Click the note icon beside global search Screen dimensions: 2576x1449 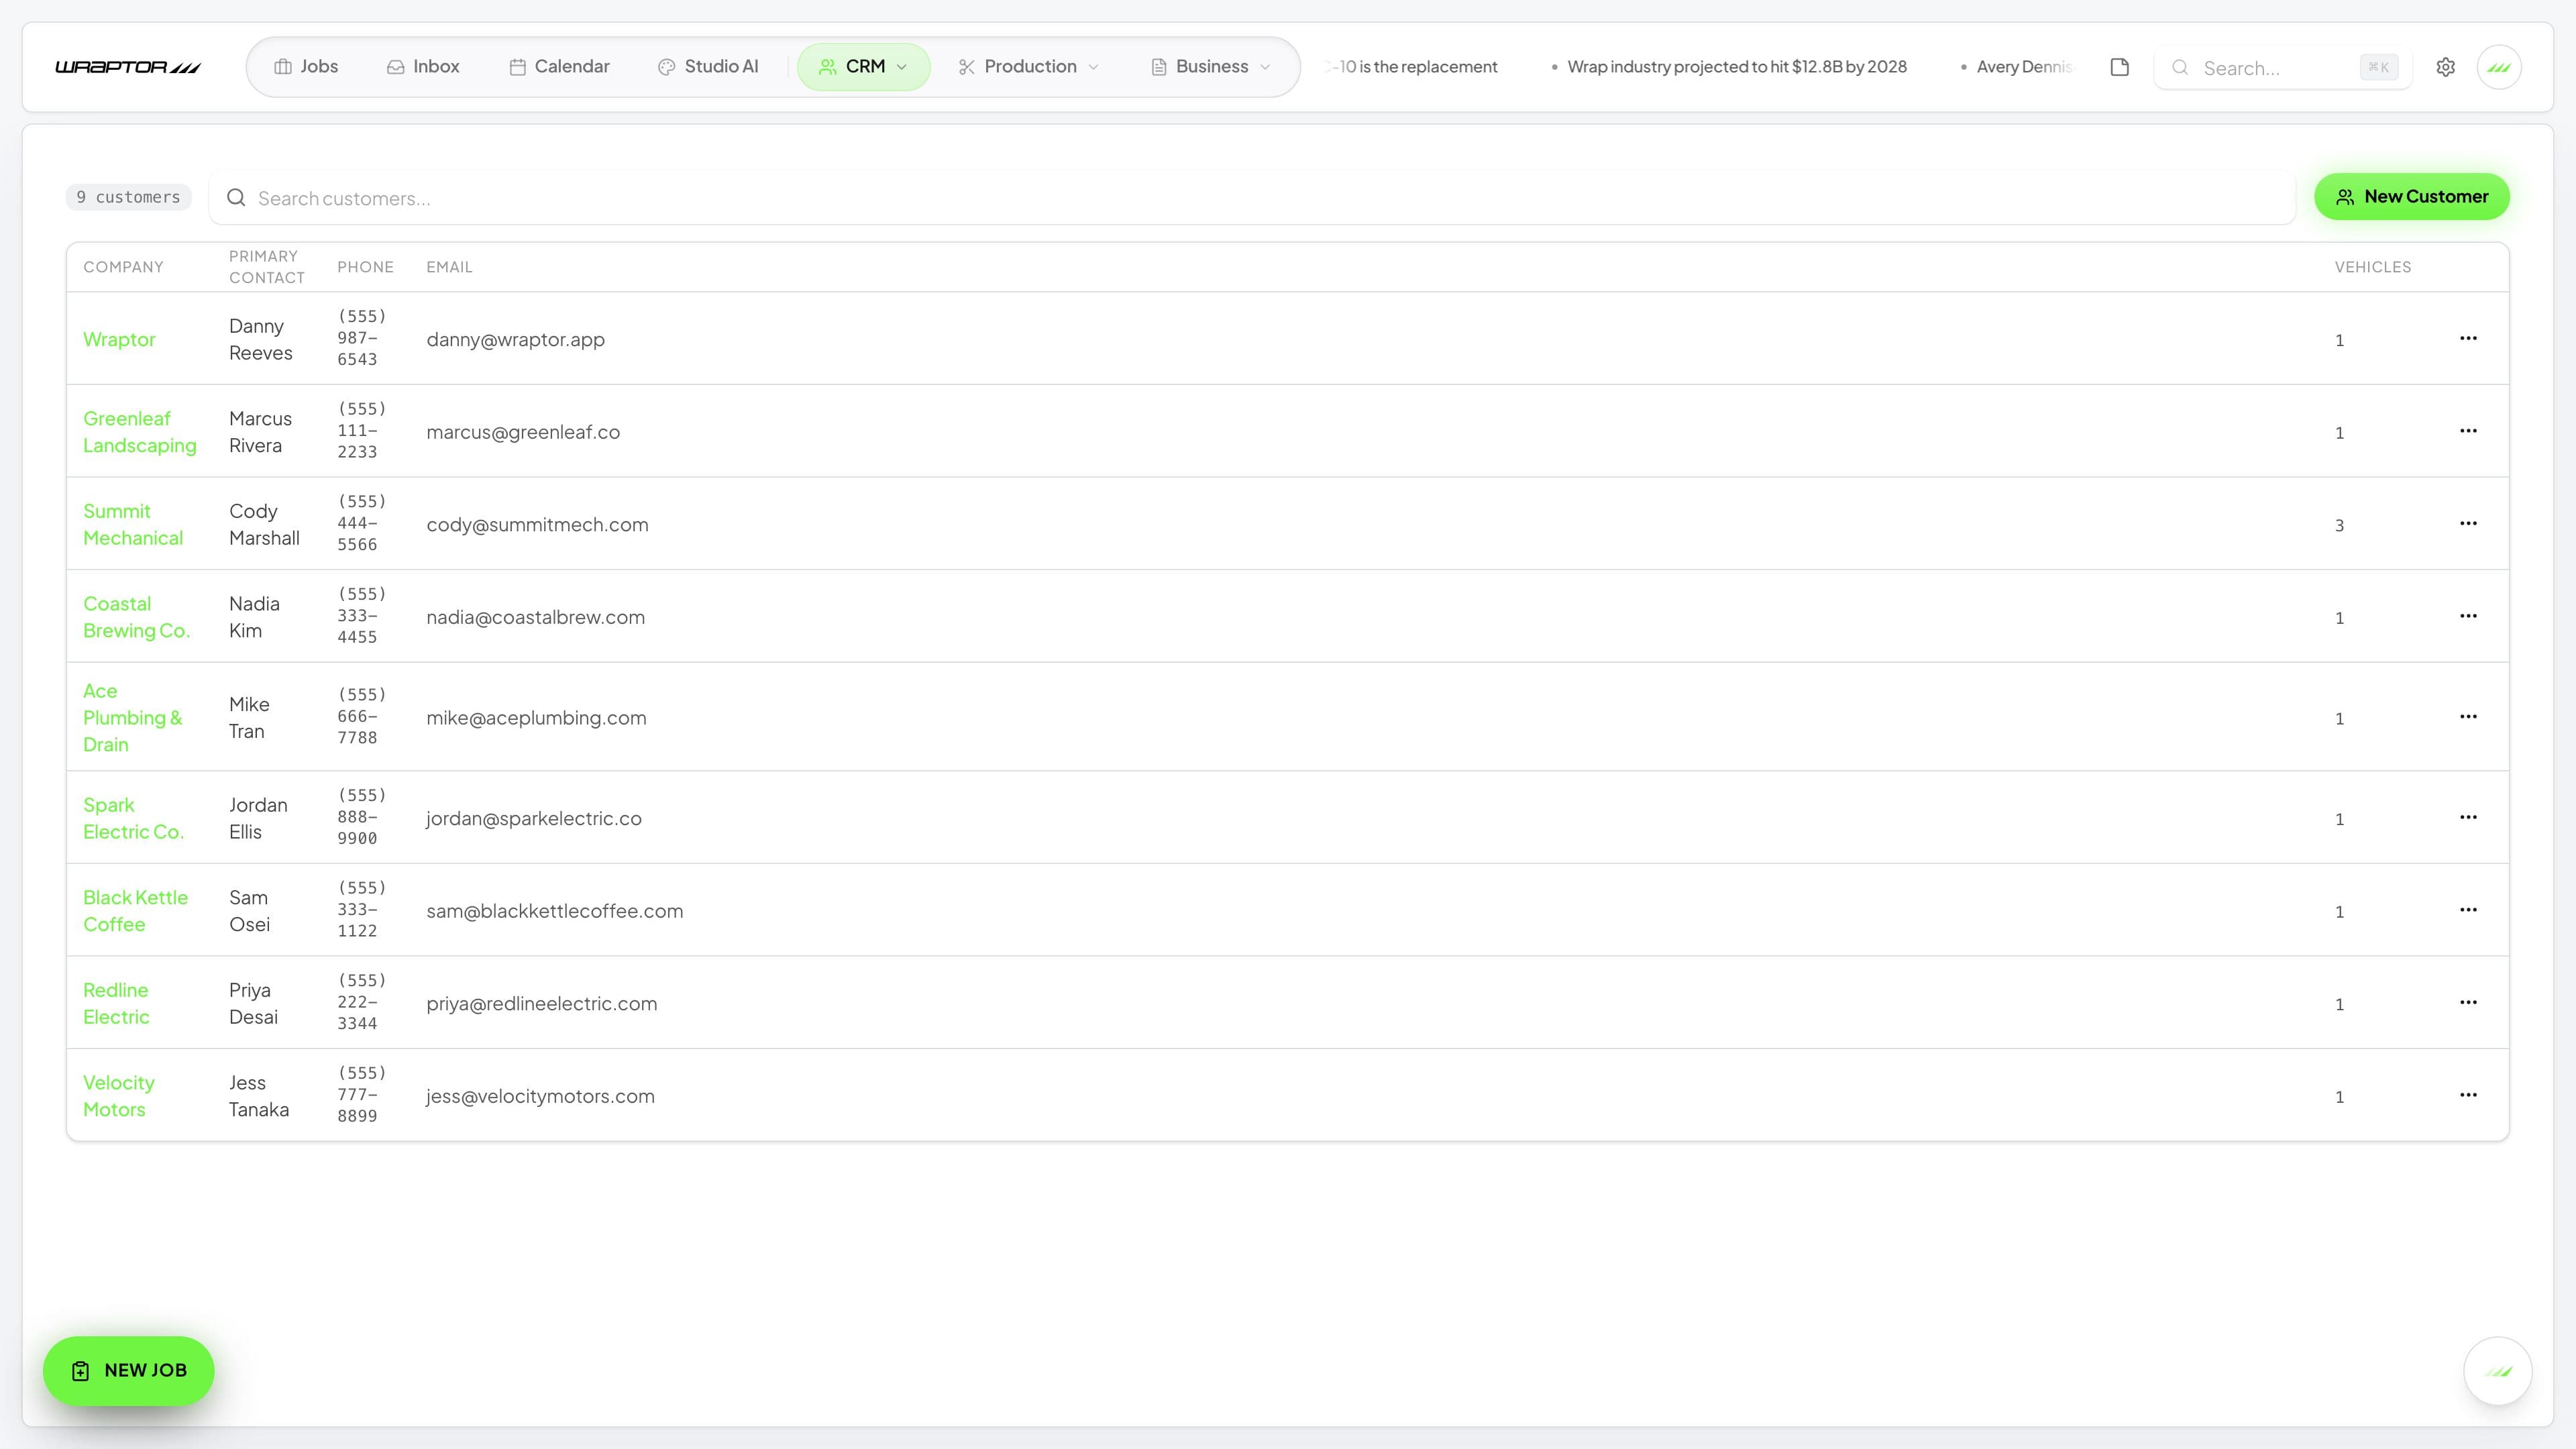(x=2119, y=67)
